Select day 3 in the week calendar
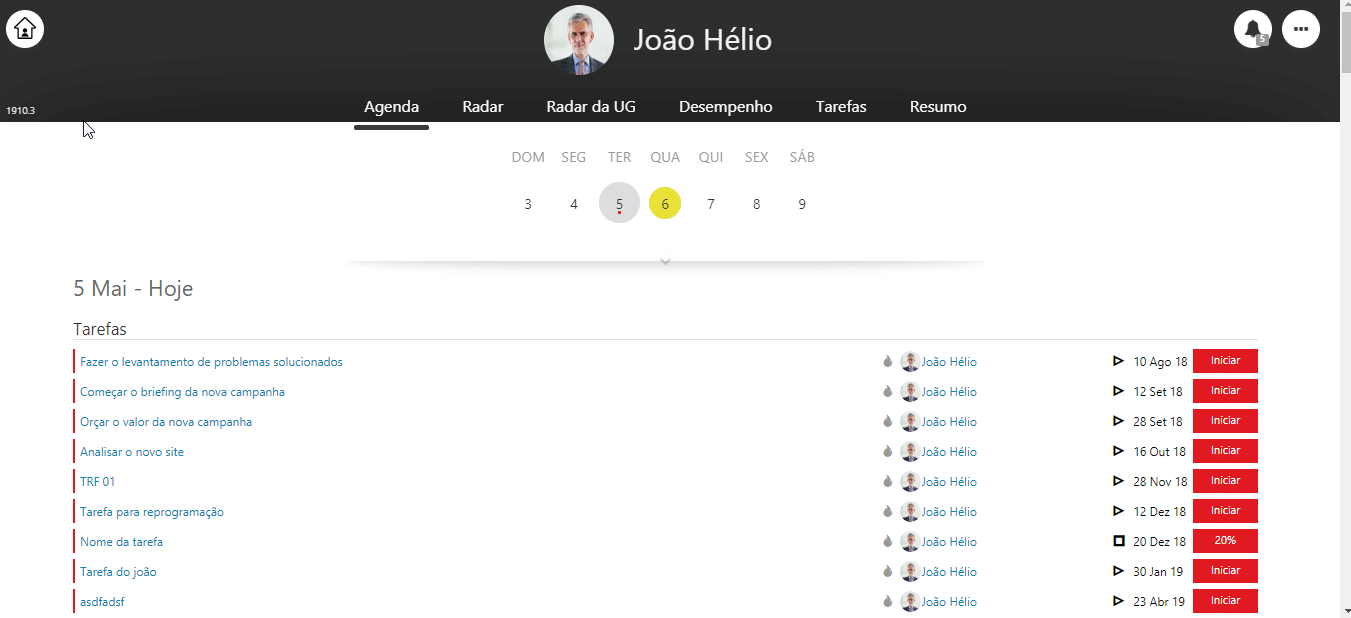 pos(528,204)
